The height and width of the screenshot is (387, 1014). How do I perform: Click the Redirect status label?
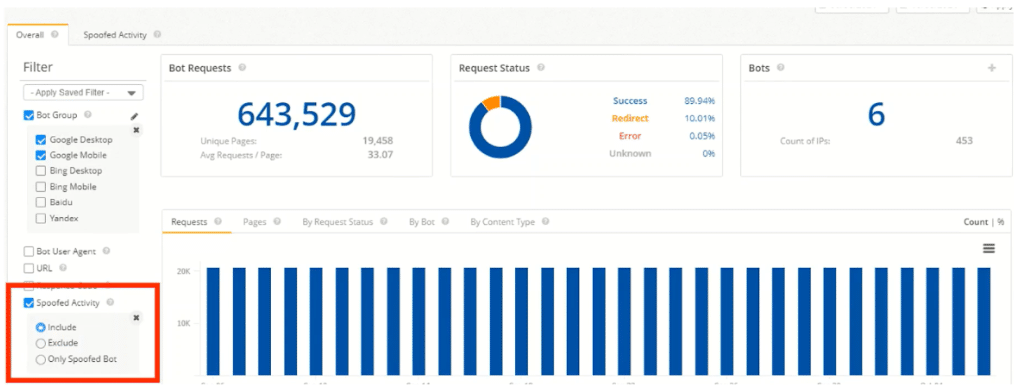click(x=630, y=118)
